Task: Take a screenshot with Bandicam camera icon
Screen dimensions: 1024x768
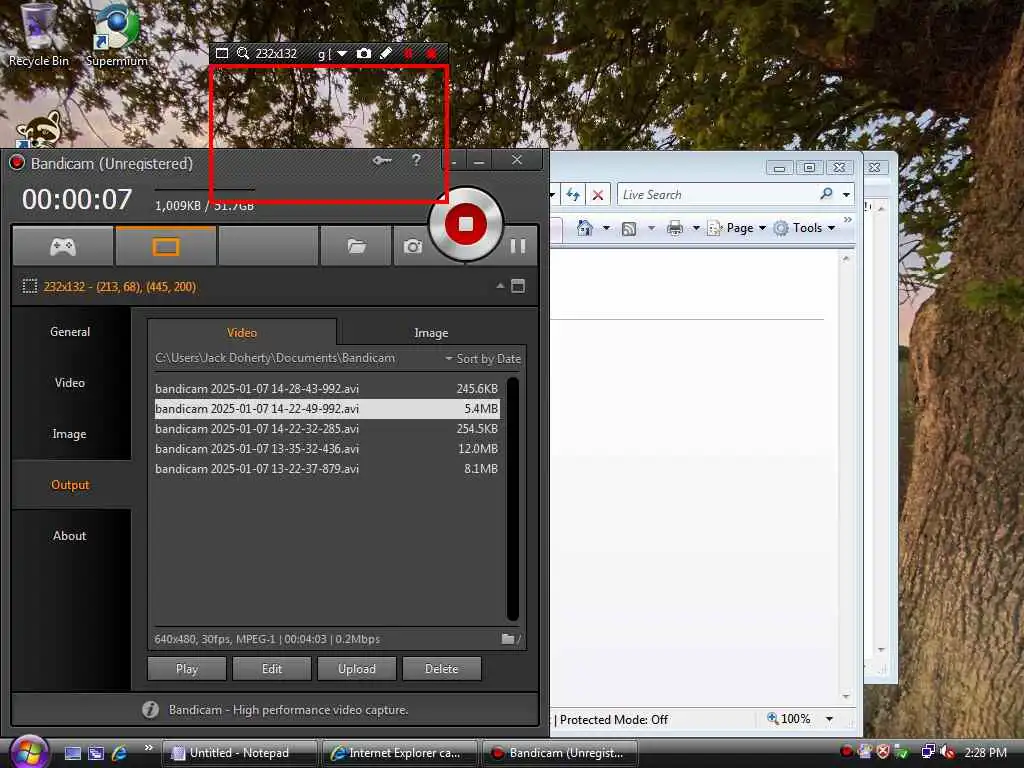Action: tap(412, 246)
